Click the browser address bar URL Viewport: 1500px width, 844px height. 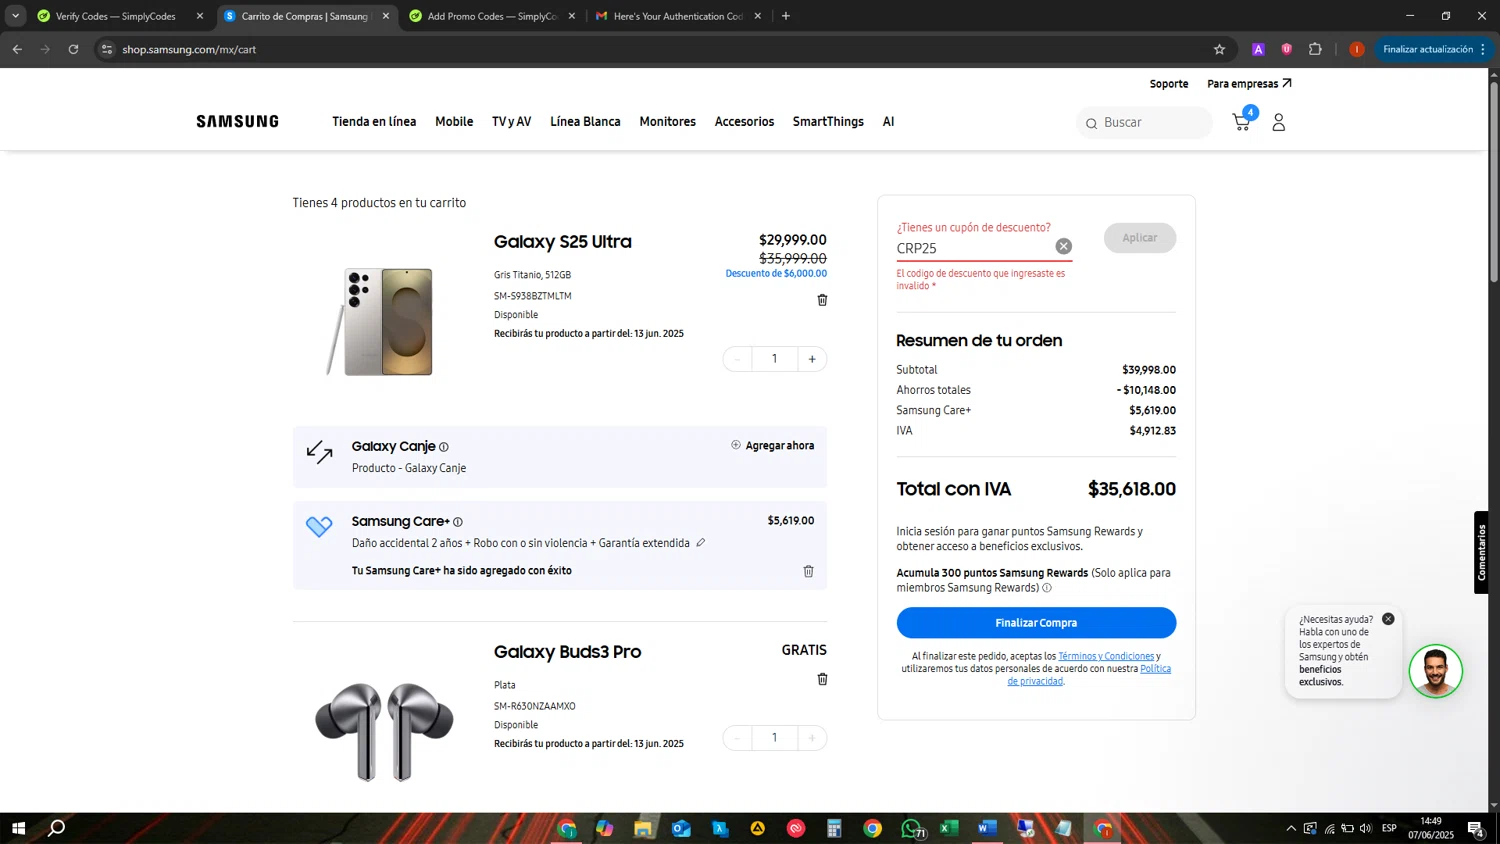click(x=190, y=49)
